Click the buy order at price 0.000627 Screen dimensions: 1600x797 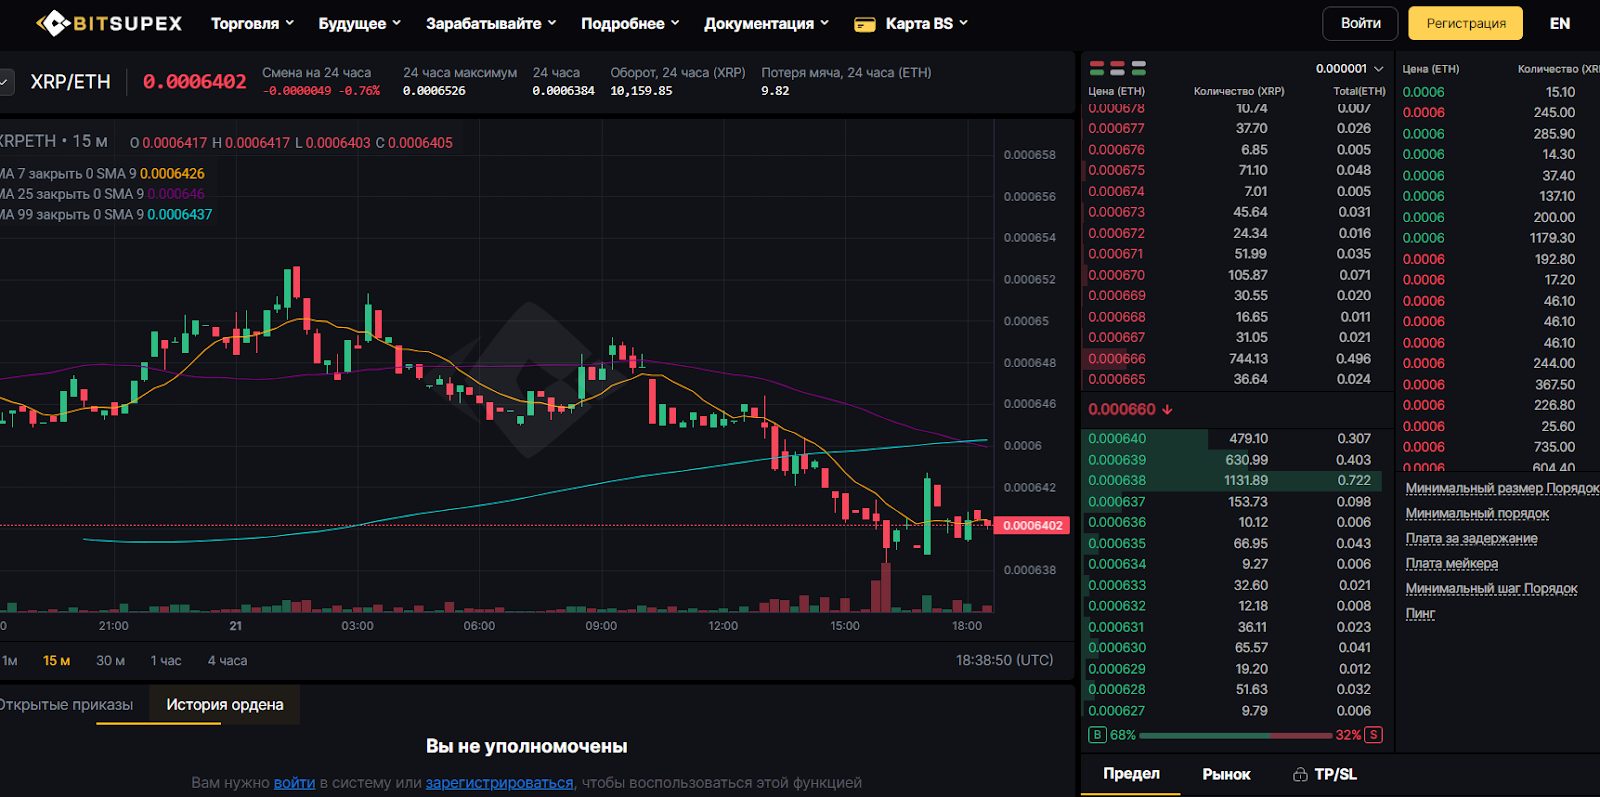point(1236,711)
